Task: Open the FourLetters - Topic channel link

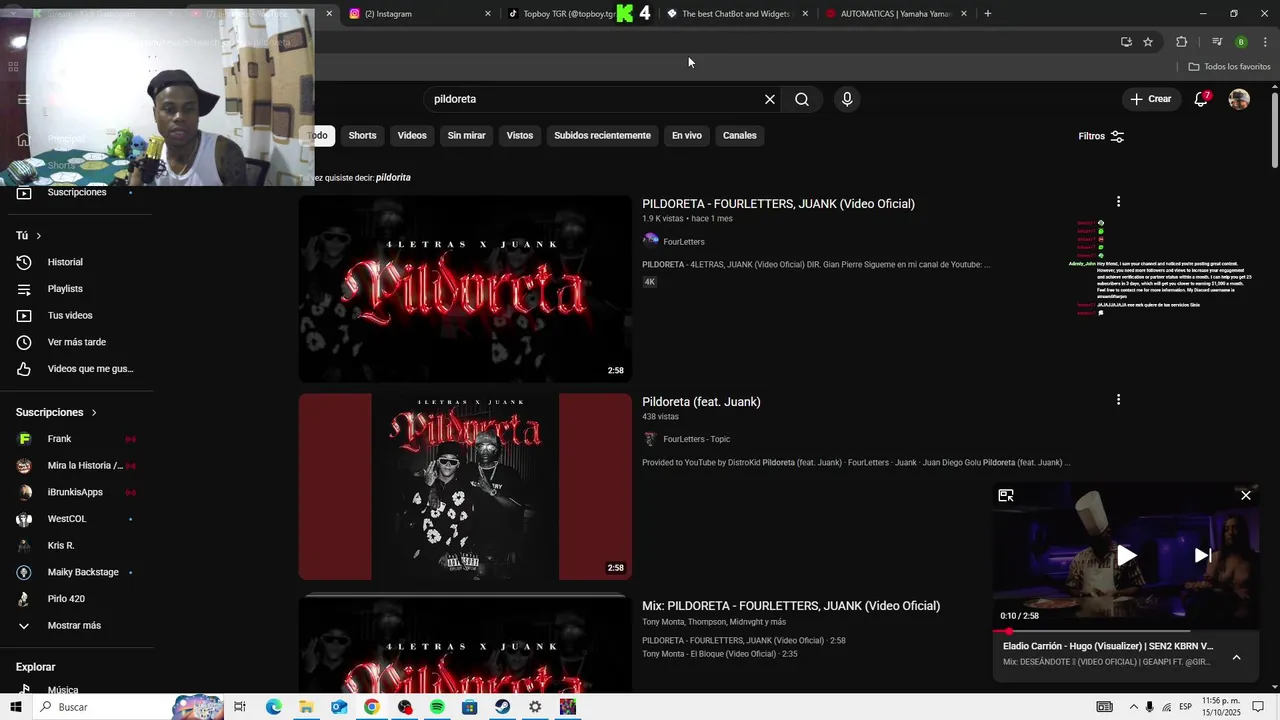Action: click(x=697, y=439)
